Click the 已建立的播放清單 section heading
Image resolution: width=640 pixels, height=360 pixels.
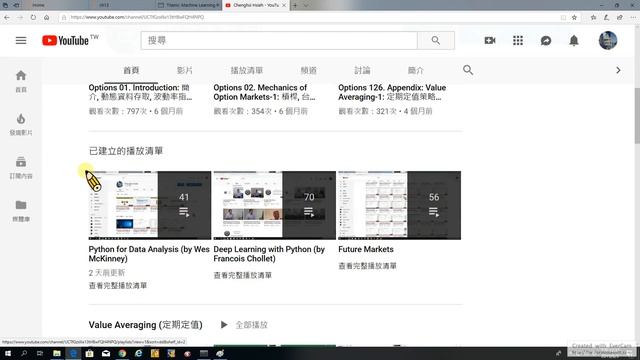[x=126, y=151]
